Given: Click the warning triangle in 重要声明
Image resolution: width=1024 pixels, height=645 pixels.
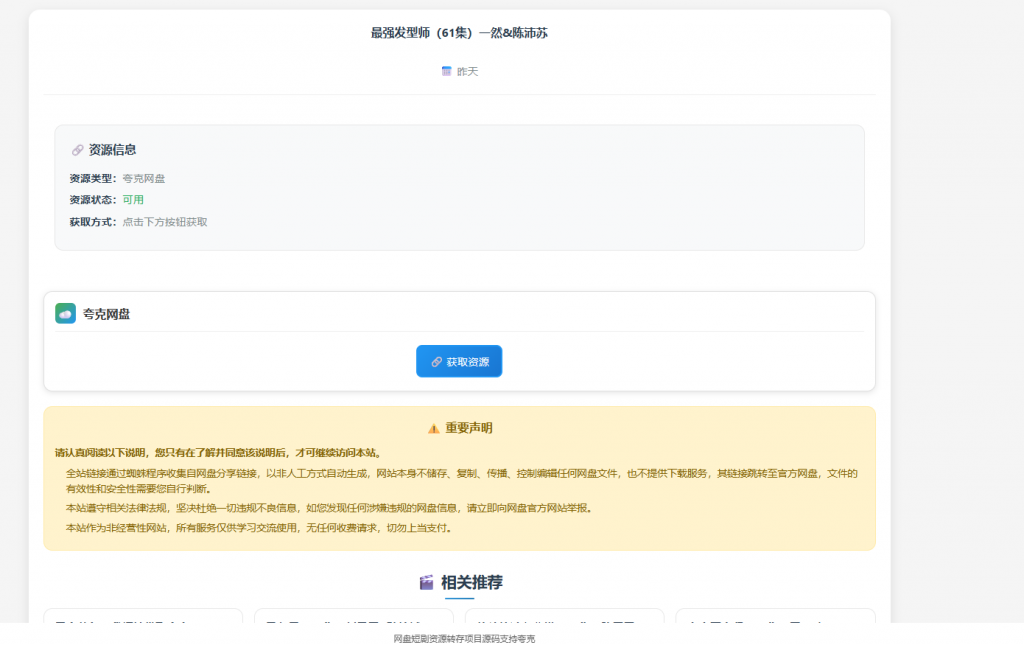Looking at the screenshot, I should pos(432,427).
